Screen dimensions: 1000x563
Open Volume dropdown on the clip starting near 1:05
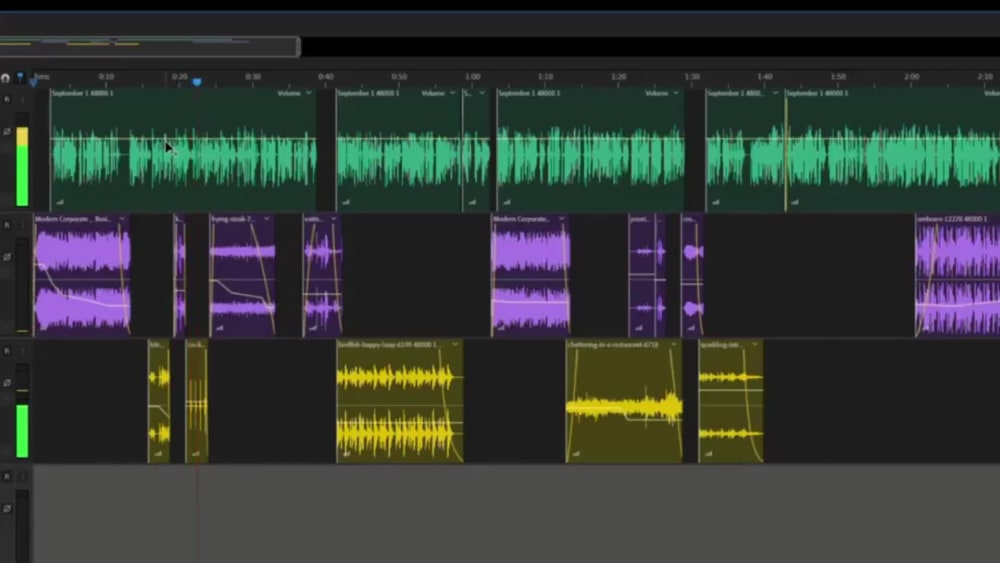coord(661,93)
